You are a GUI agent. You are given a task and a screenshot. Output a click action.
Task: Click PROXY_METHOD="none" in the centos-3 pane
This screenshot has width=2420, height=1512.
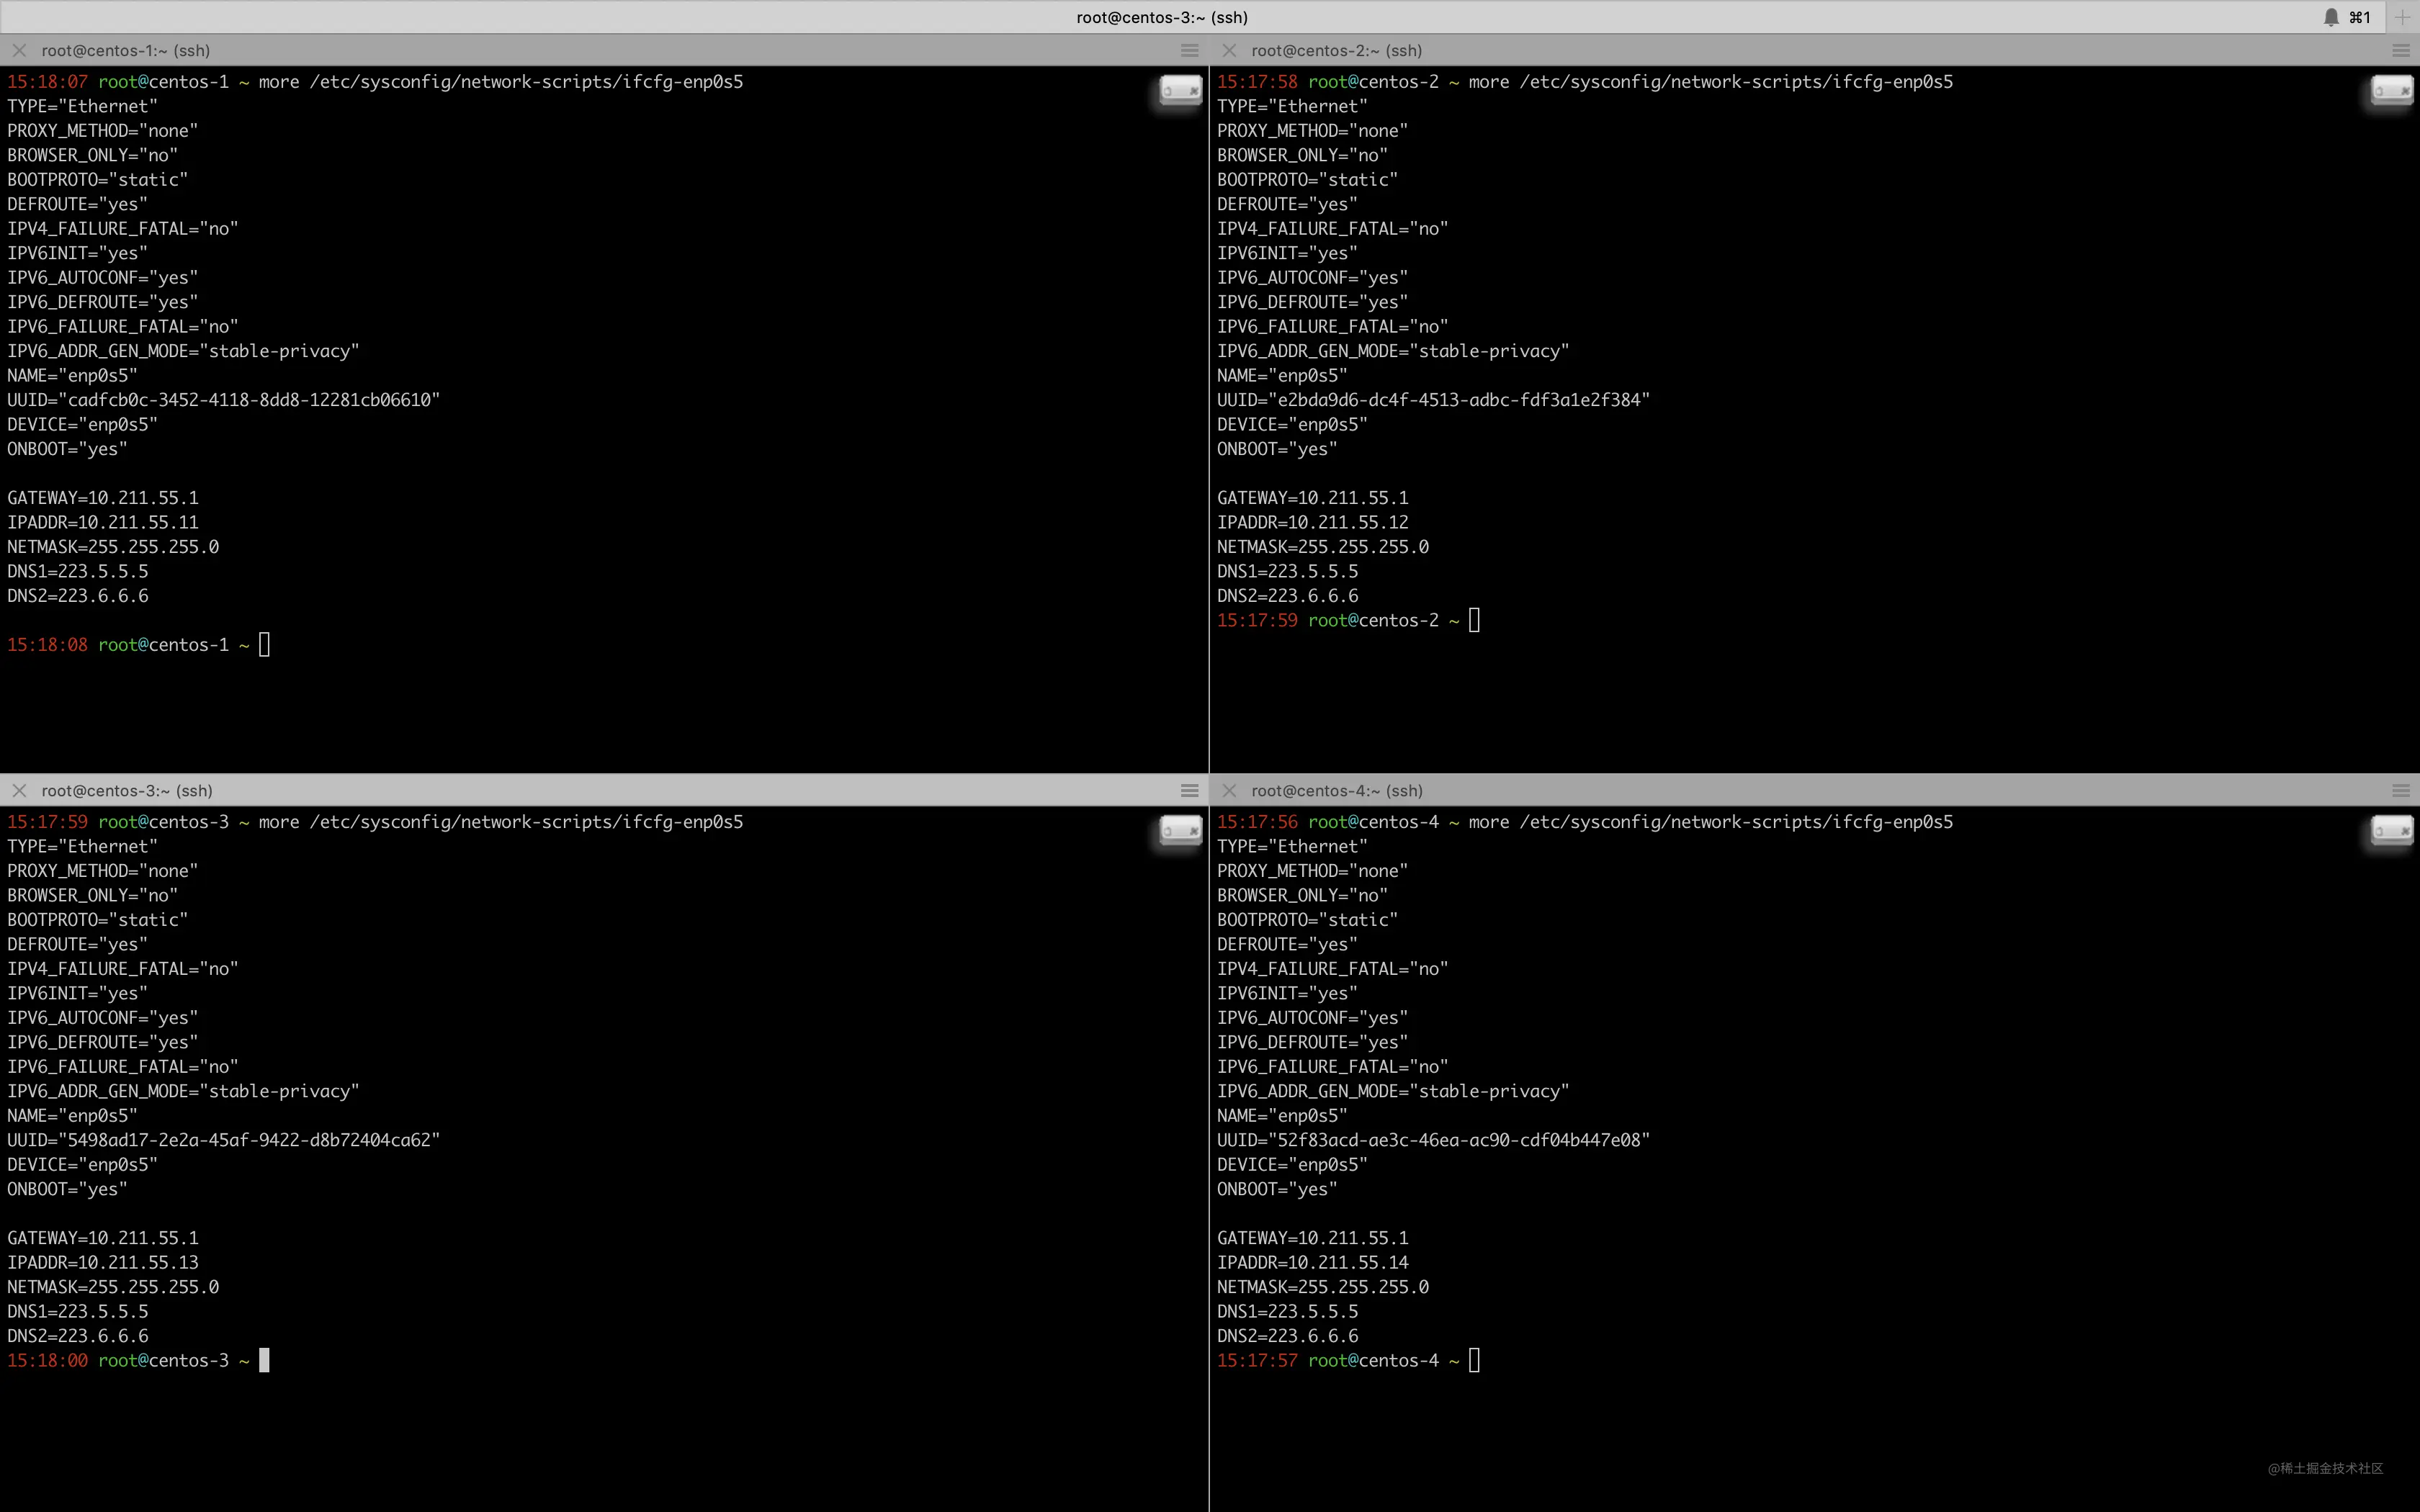click(x=103, y=871)
